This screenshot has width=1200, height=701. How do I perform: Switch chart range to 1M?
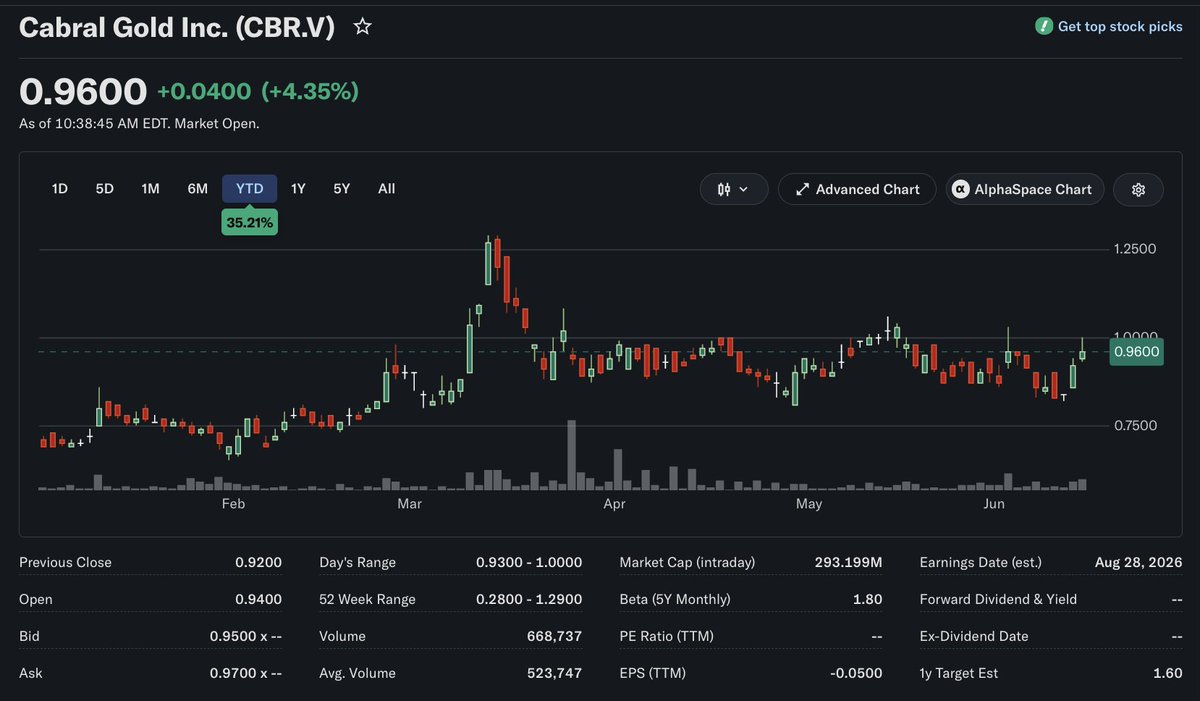tap(150, 188)
